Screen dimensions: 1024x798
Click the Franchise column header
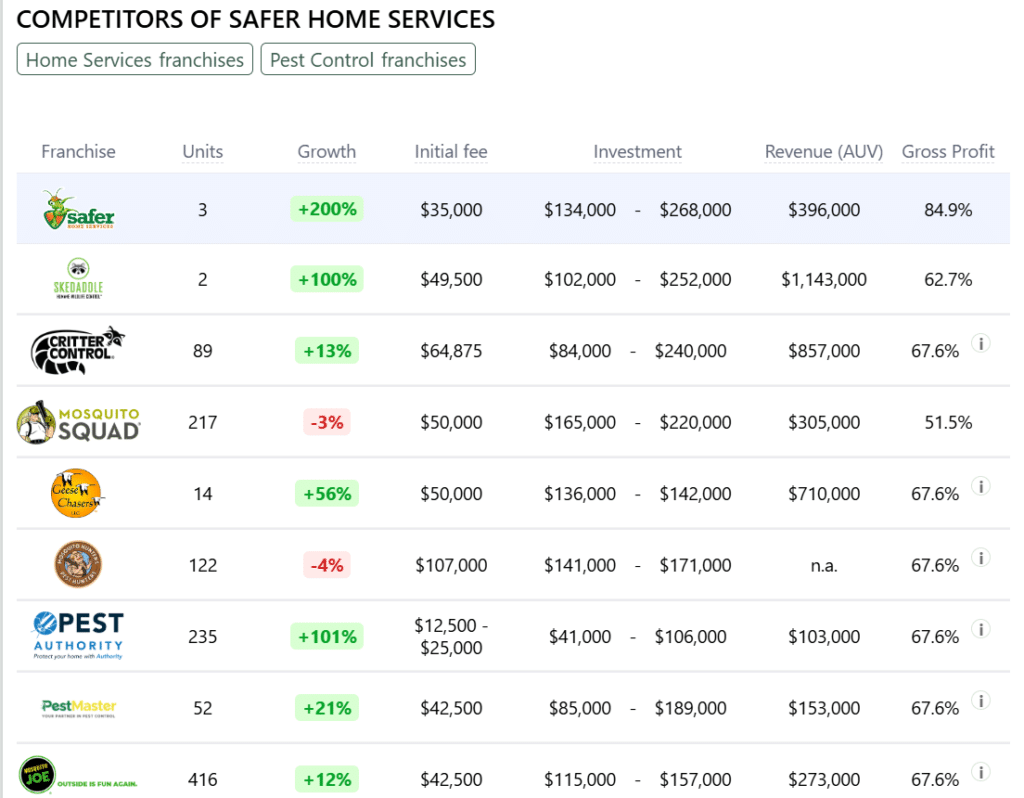click(x=78, y=152)
